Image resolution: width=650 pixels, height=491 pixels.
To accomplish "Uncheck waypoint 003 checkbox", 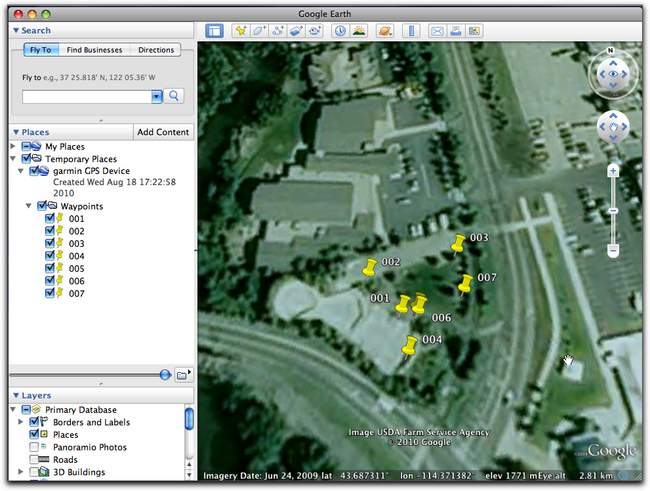I will 50,243.
